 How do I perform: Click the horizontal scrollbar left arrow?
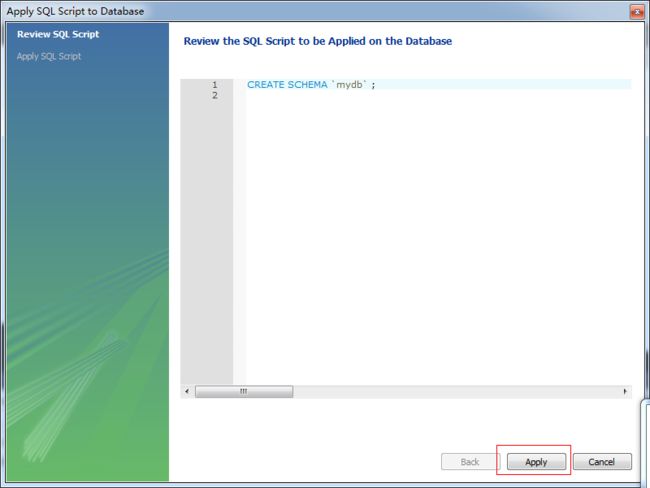pyautogui.click(x=187, y=391)
